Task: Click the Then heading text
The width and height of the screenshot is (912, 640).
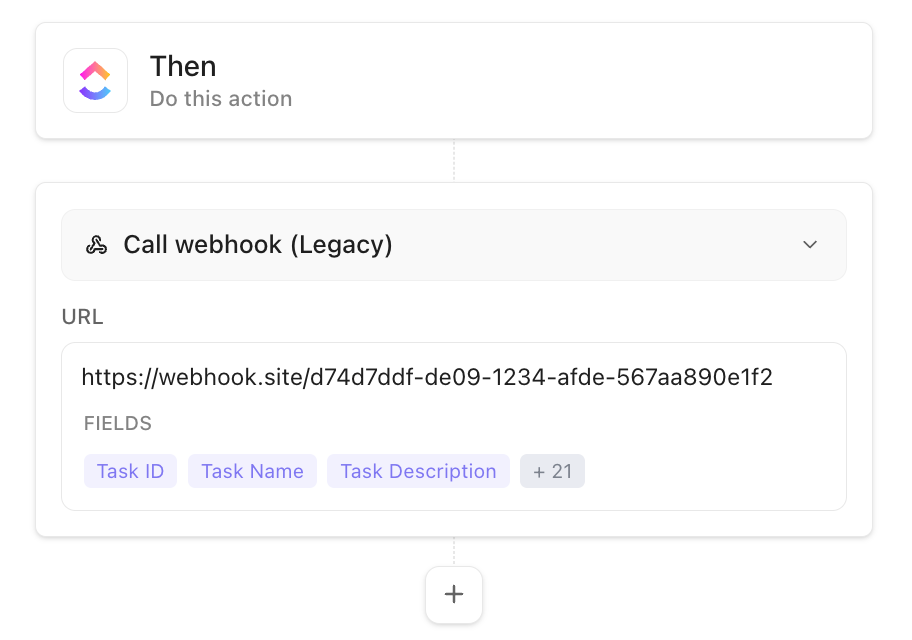Action: click(x=183, y=66)
